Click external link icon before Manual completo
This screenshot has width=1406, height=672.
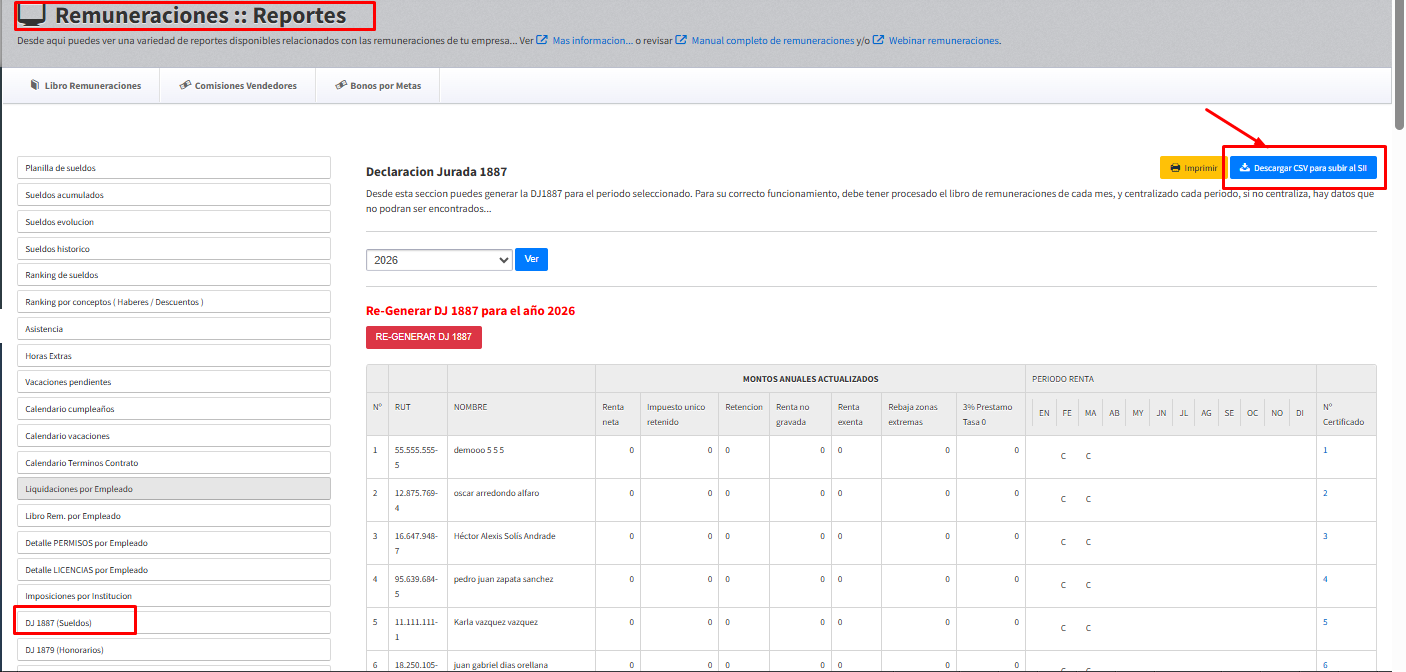(x=681, y=41)
